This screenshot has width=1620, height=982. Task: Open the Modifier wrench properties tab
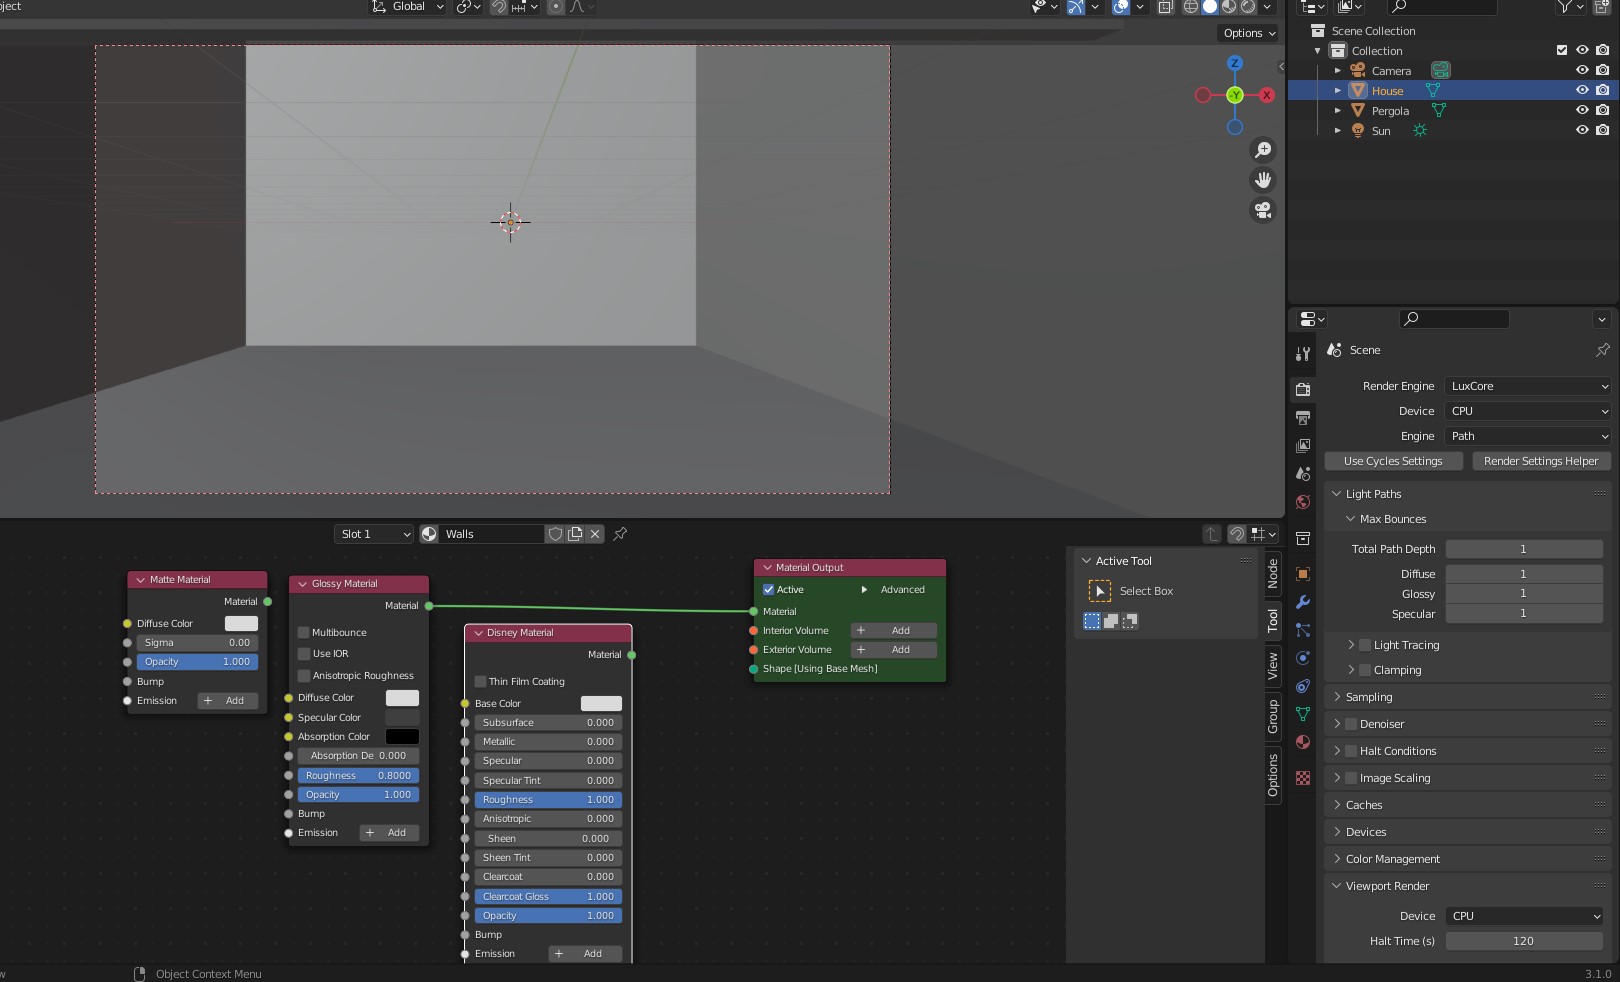(x=1303, y=602)
